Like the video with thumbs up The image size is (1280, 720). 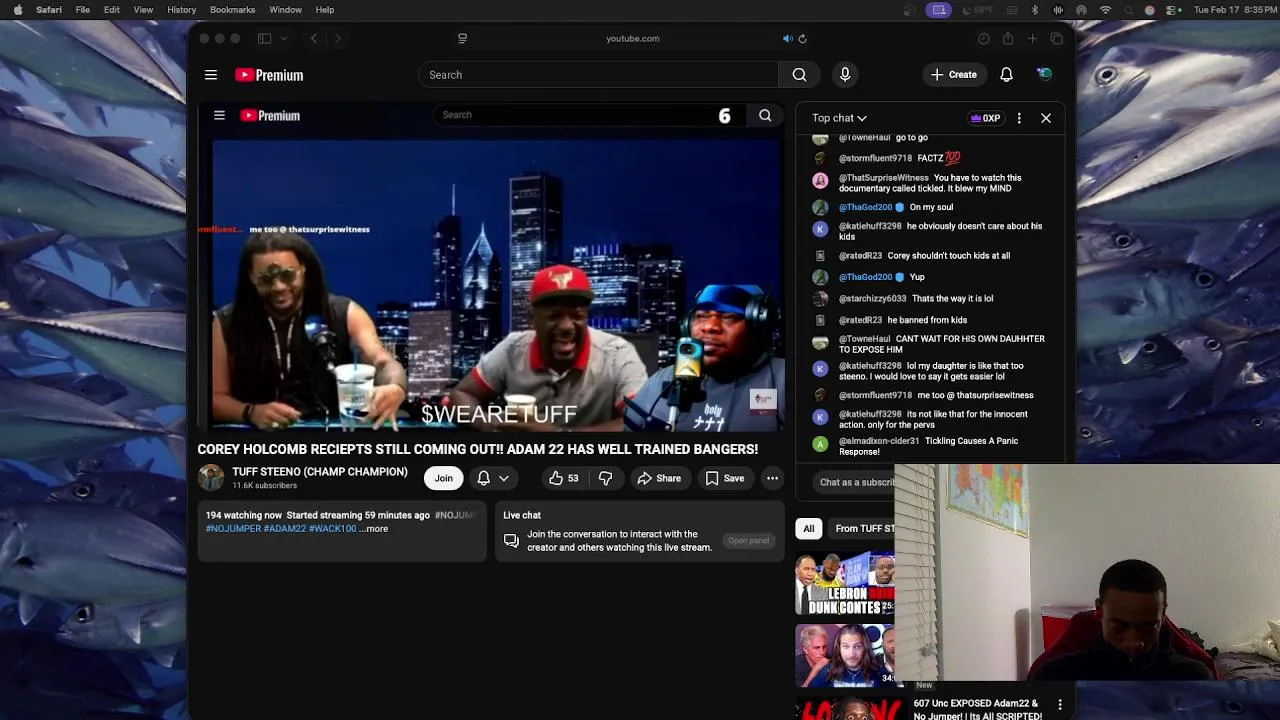[564, 478]
